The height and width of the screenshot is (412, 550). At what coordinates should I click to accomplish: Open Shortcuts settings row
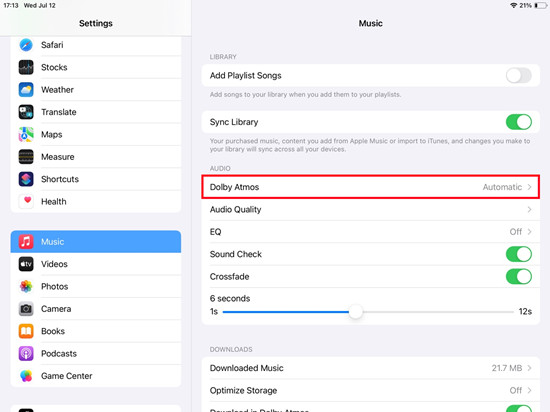tap(96, 179)
